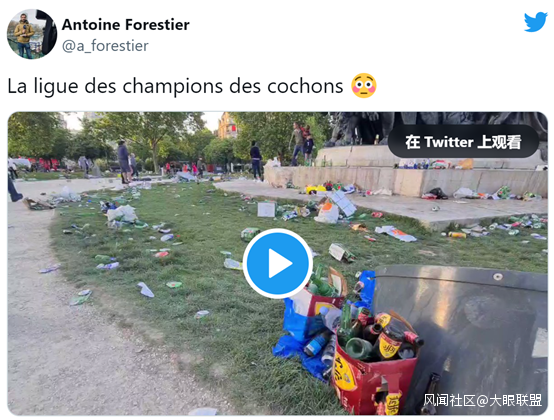Click the white plastic bag on the grass
Screen dimensions: 554x420
click(x=122, y=214)
